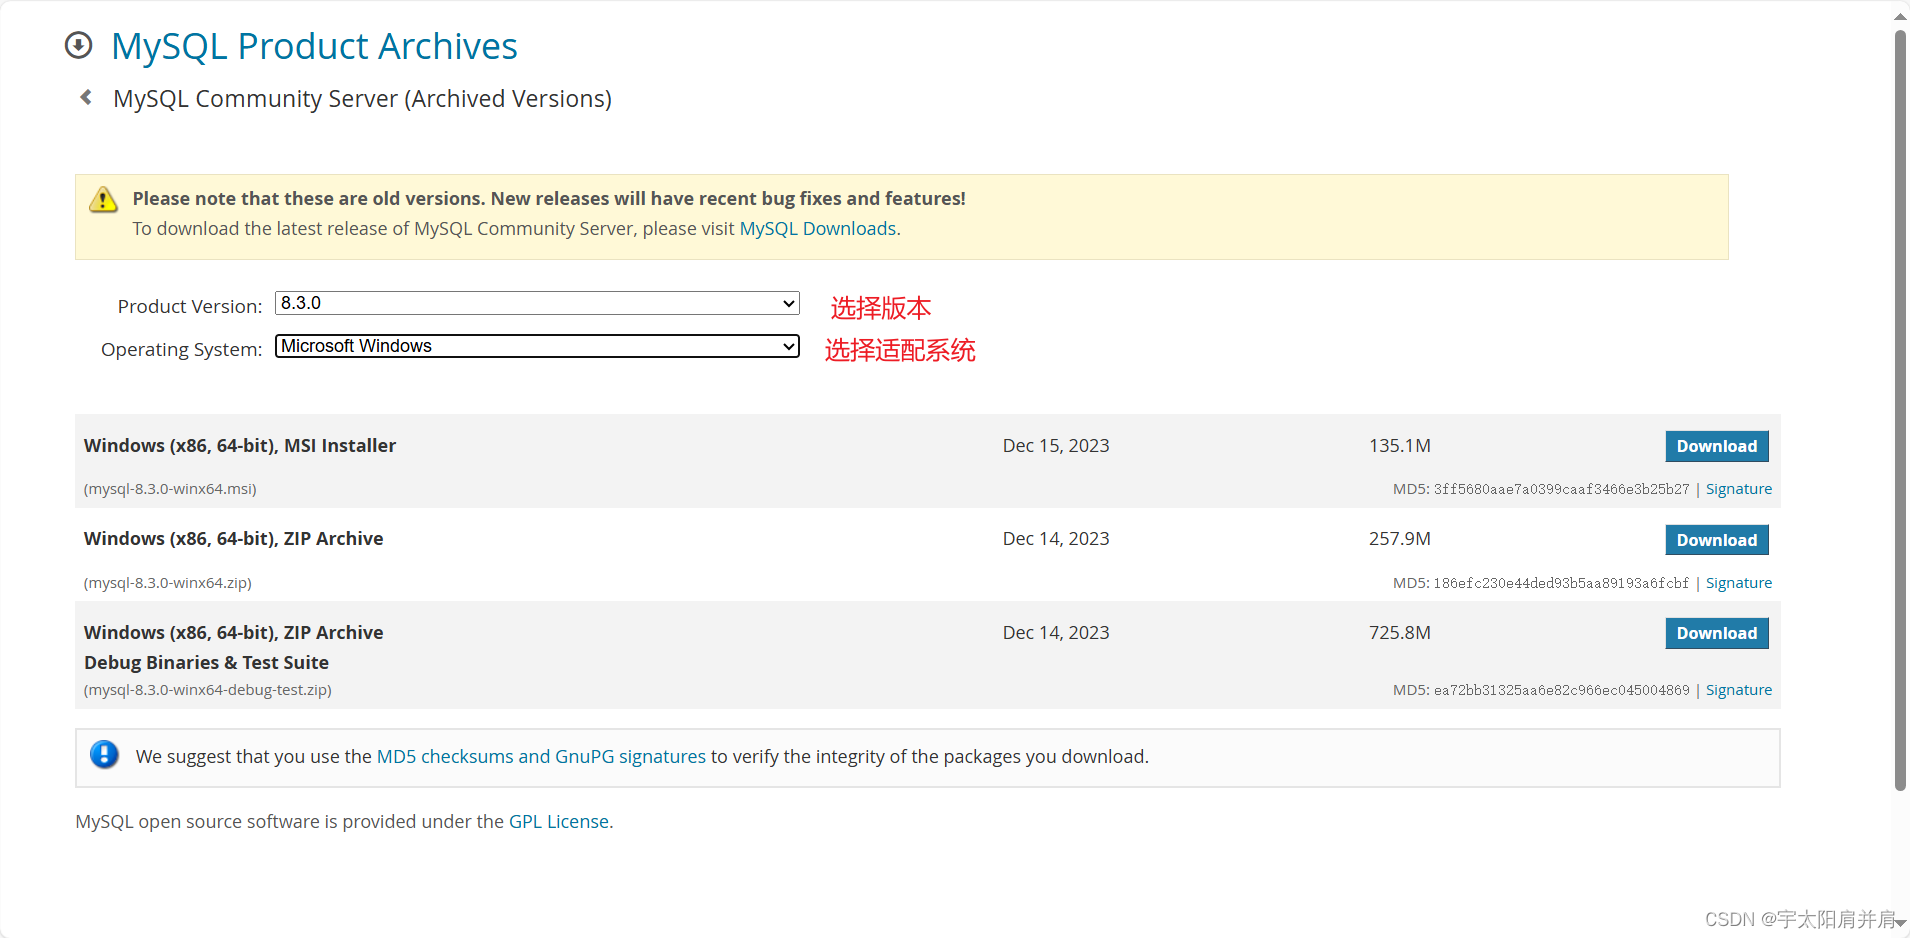
Task: Click the MD5 hash 3ff5680aae7a0399caaf3466e3b25b27
Action: tap(1561, 489)
